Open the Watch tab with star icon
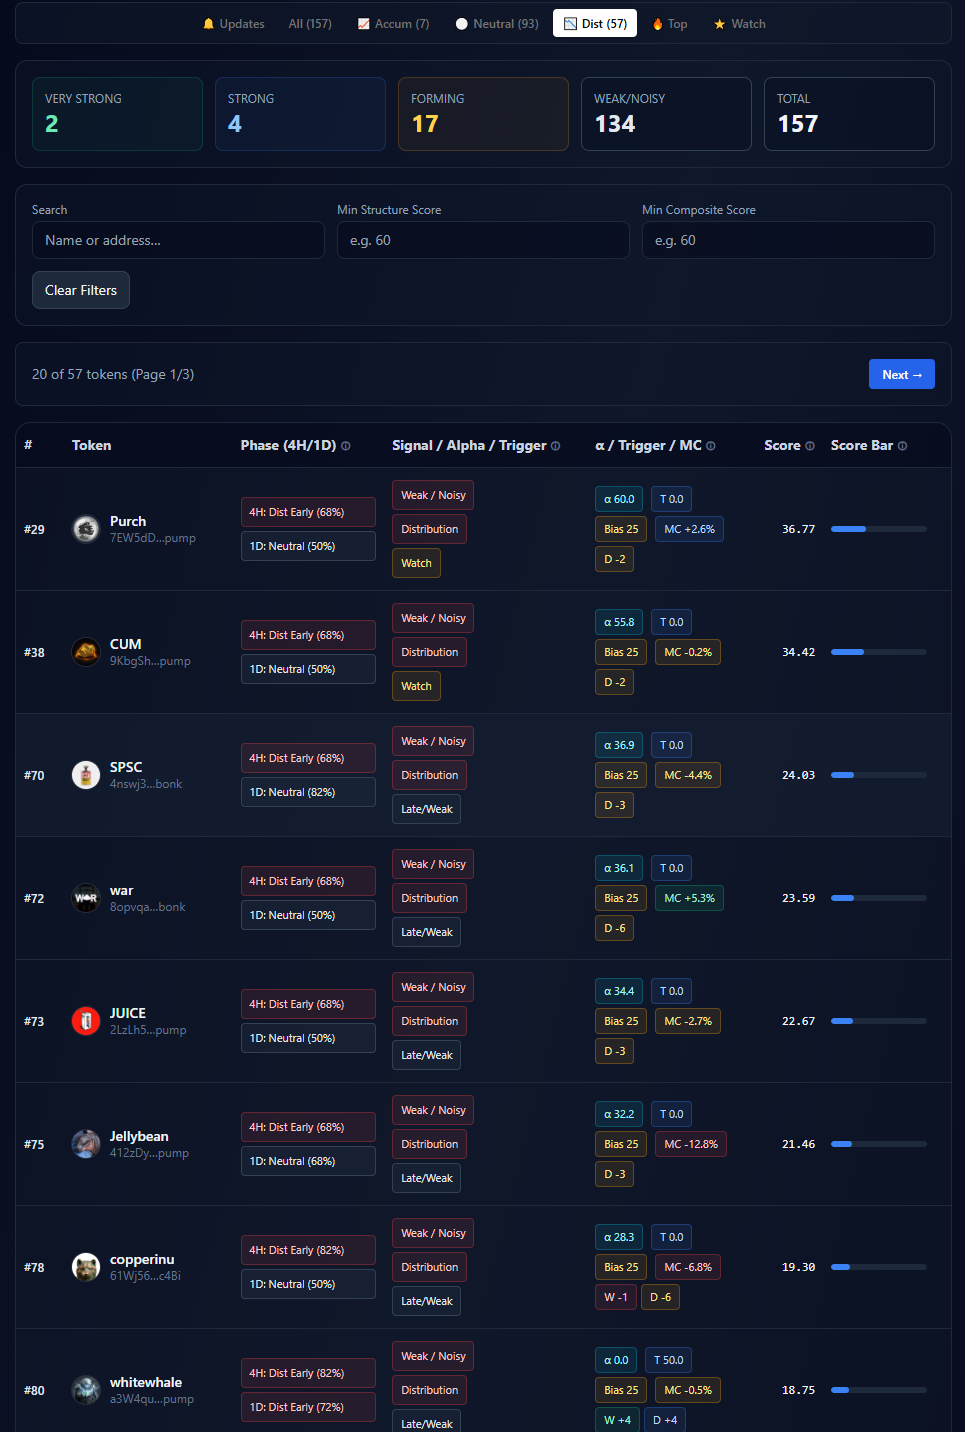The width and height of the screenshot is (965, 1432). click(x=740, y=24)
